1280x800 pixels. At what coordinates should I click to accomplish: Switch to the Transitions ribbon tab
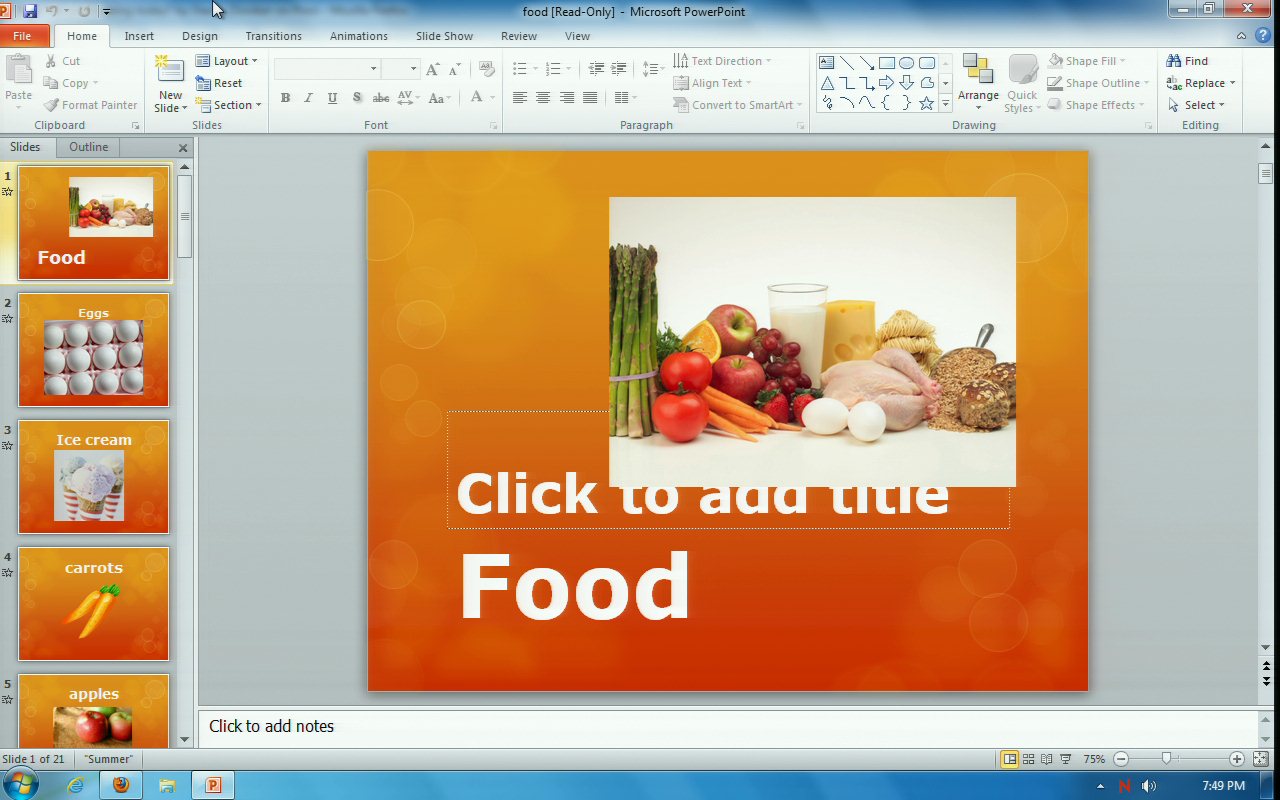click(x=273, y=36)
